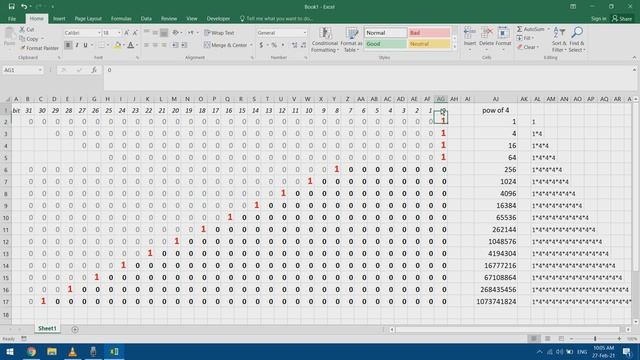Apply the Neutral cell style
The image size is (640, 360).
click(429, 44)
